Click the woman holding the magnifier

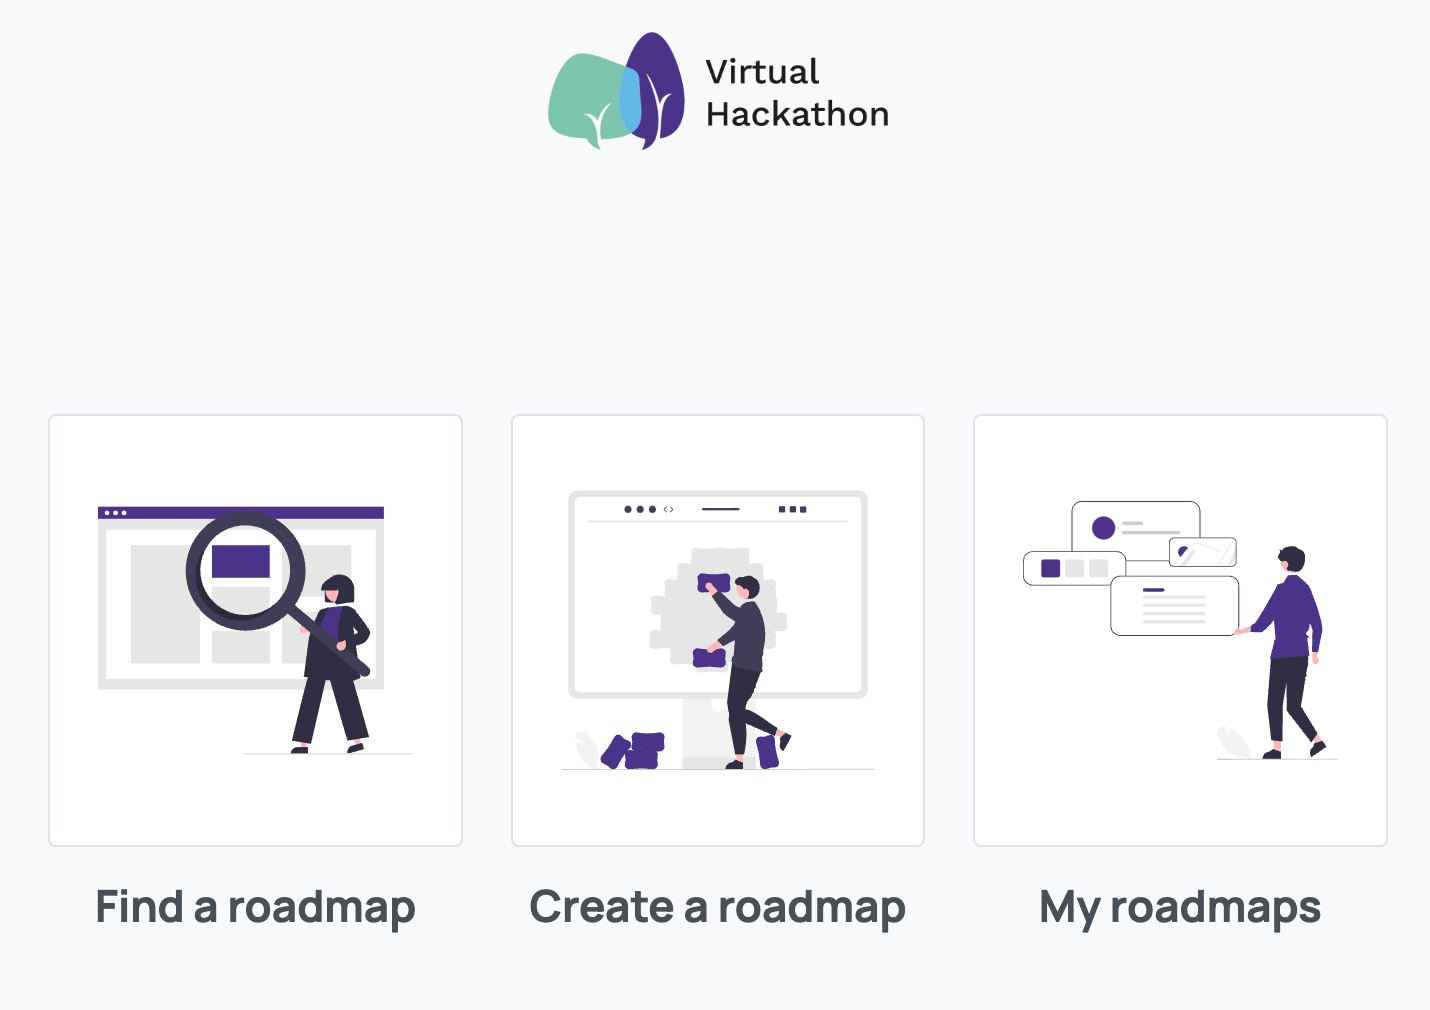pyautogui.click(x=333, y=663)
